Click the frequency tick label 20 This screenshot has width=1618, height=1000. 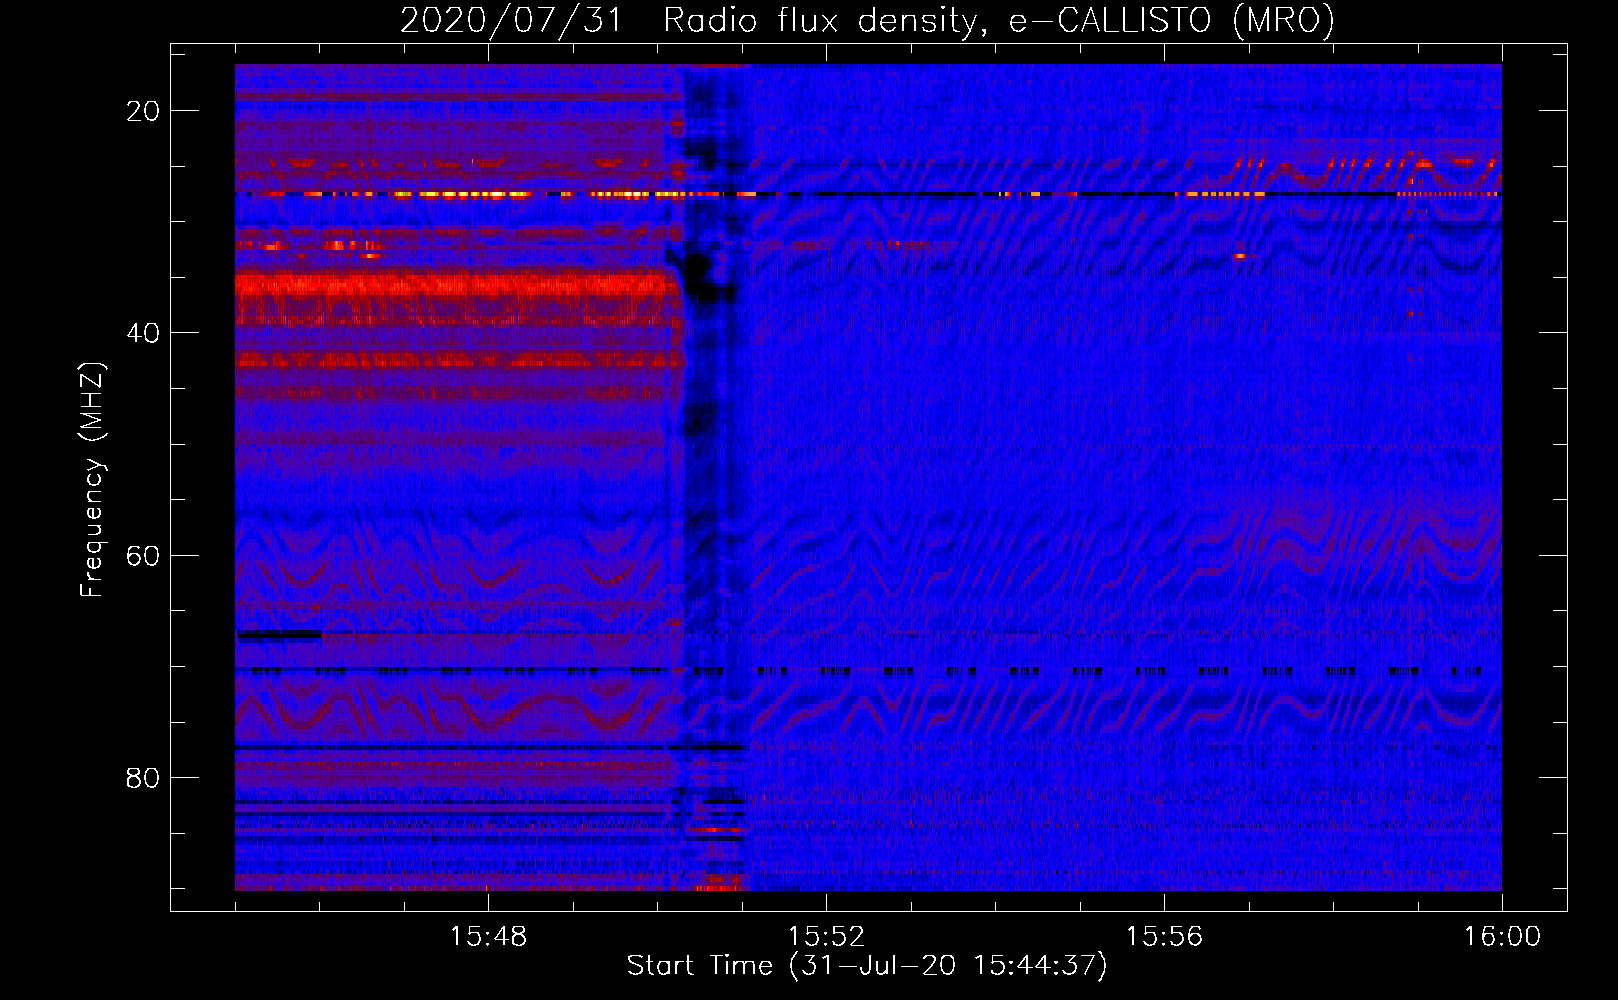click(143, 111)
